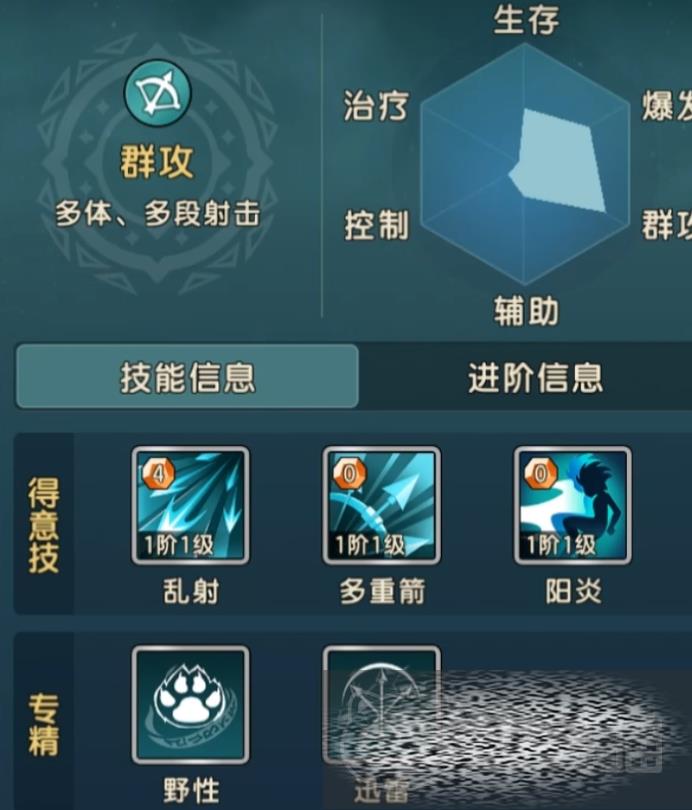The image size is (692, 810).
Task: Click the 辅助 radar chart label
Action: [526, 311]
